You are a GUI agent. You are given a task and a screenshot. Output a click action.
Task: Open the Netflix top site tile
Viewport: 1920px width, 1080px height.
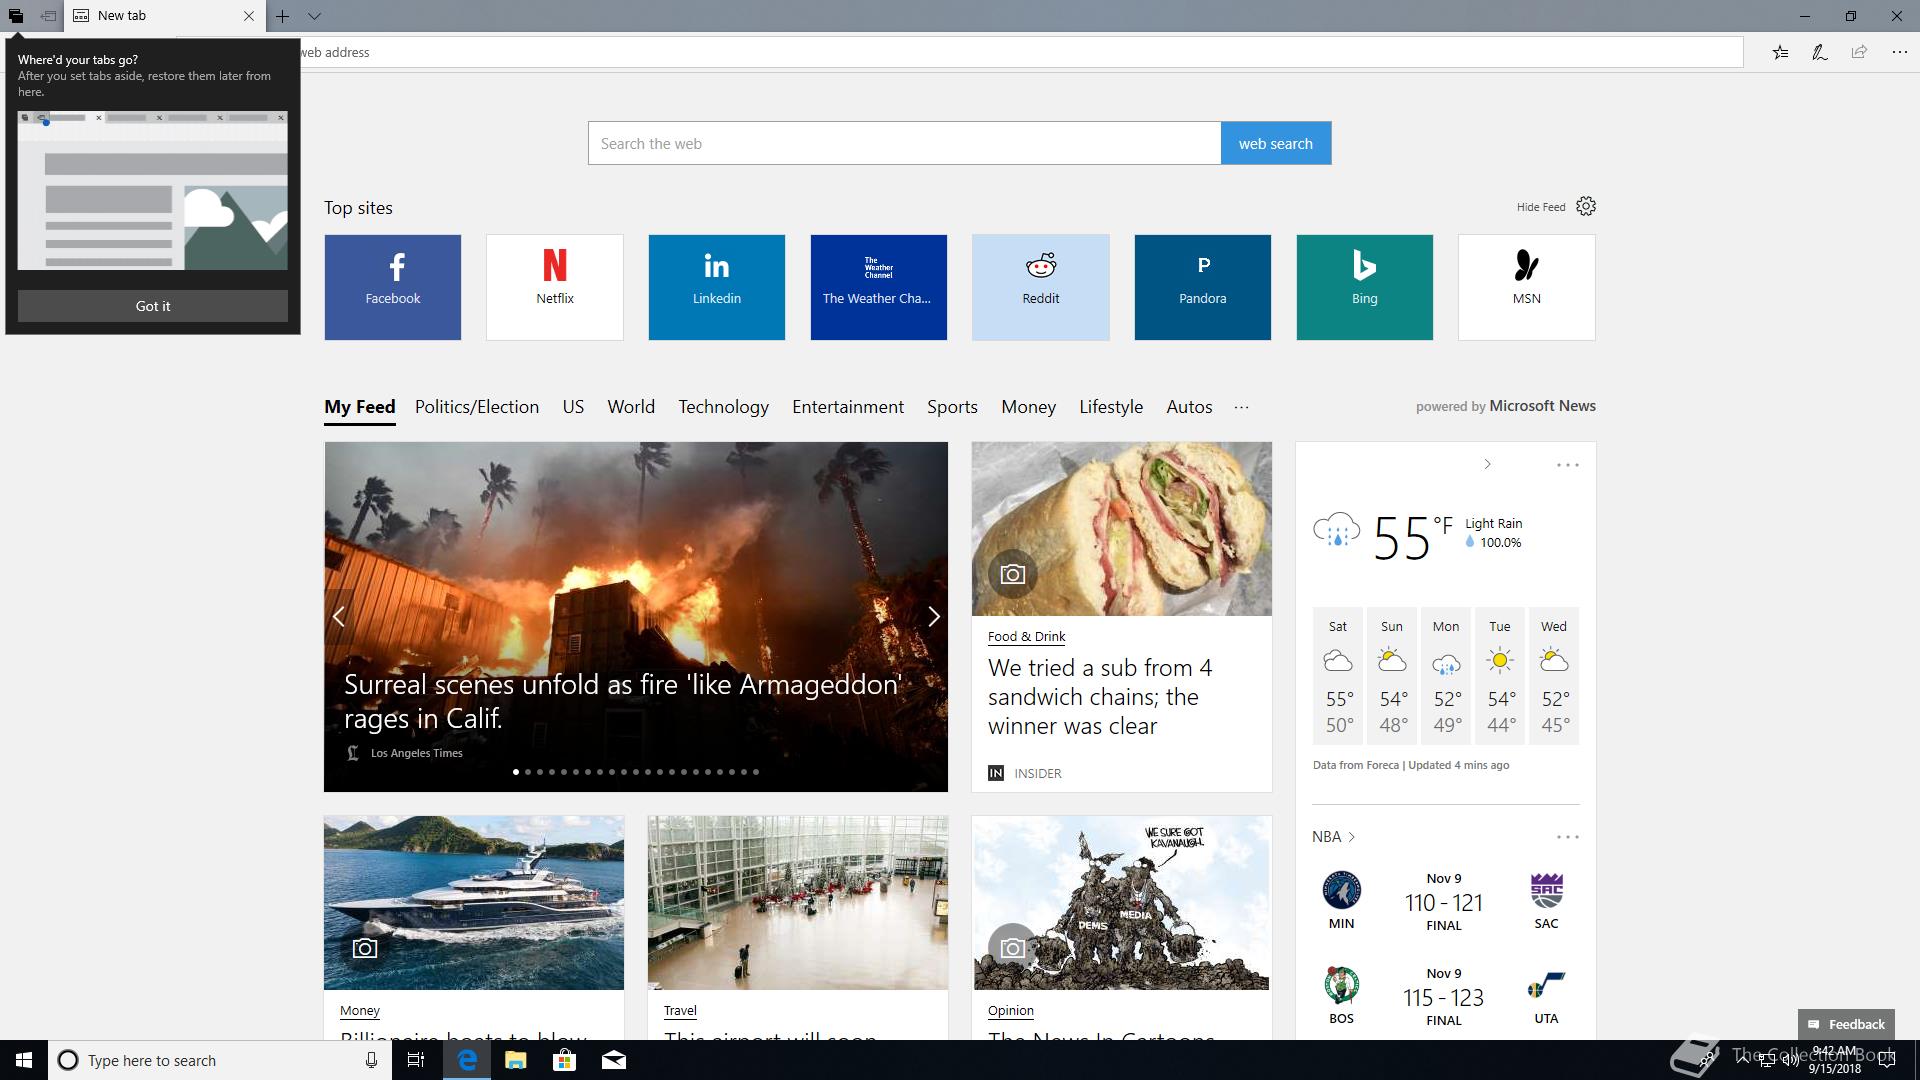click(555, 287)
